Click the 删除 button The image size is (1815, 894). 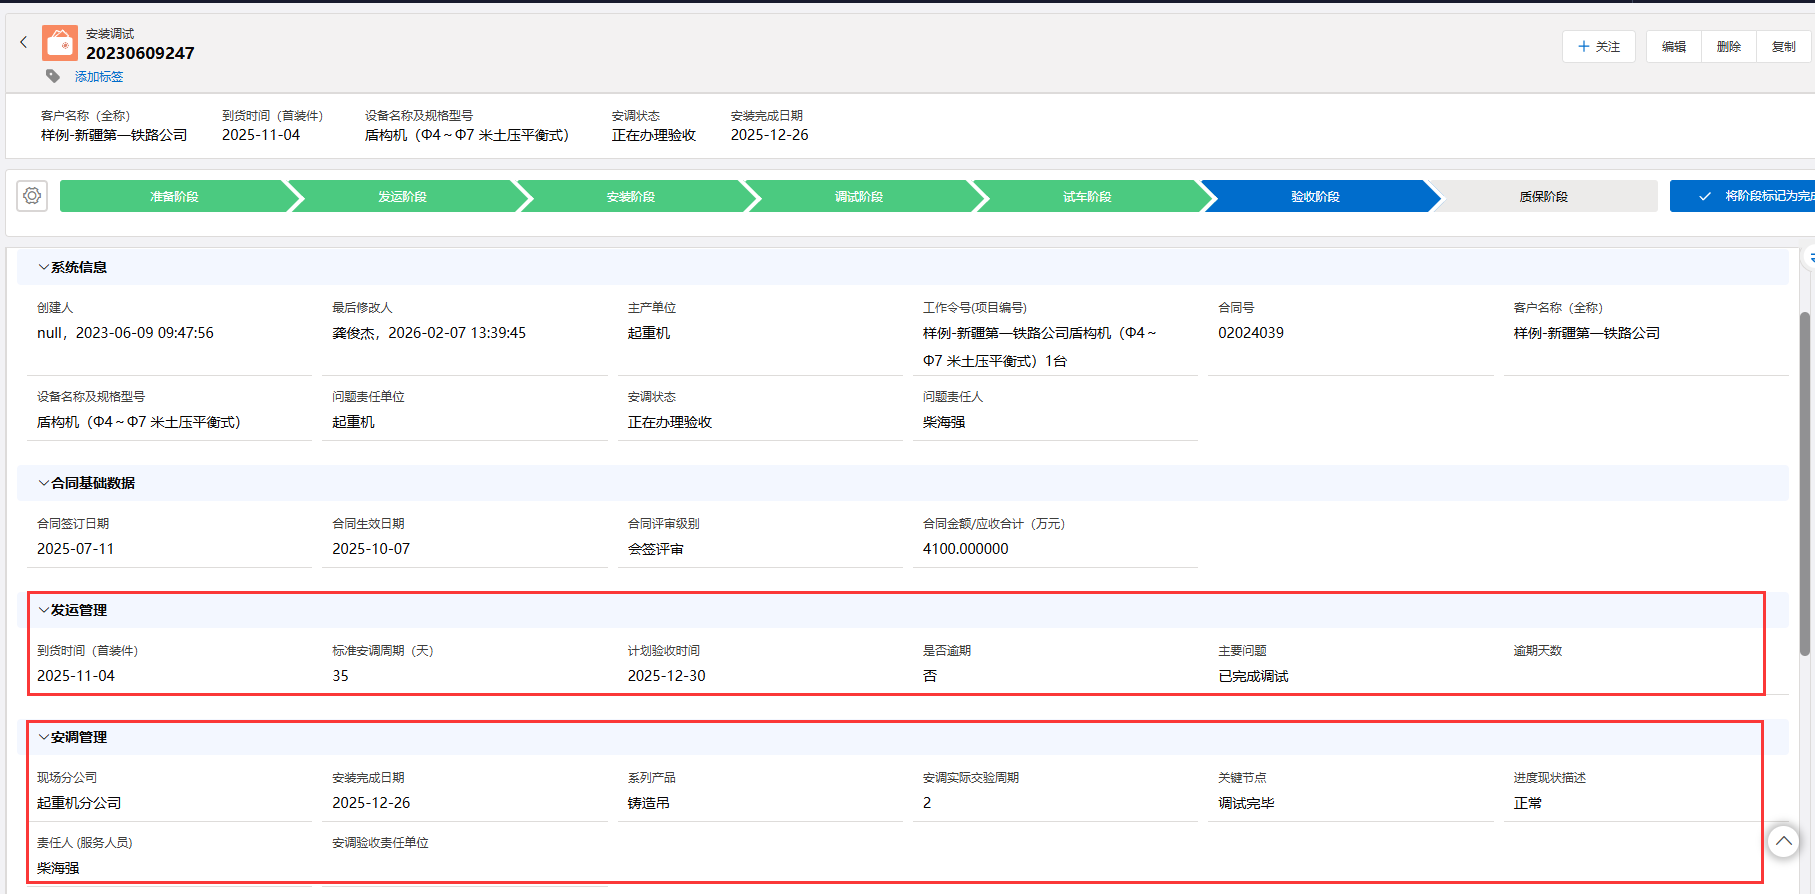(x=1728, y=47)
